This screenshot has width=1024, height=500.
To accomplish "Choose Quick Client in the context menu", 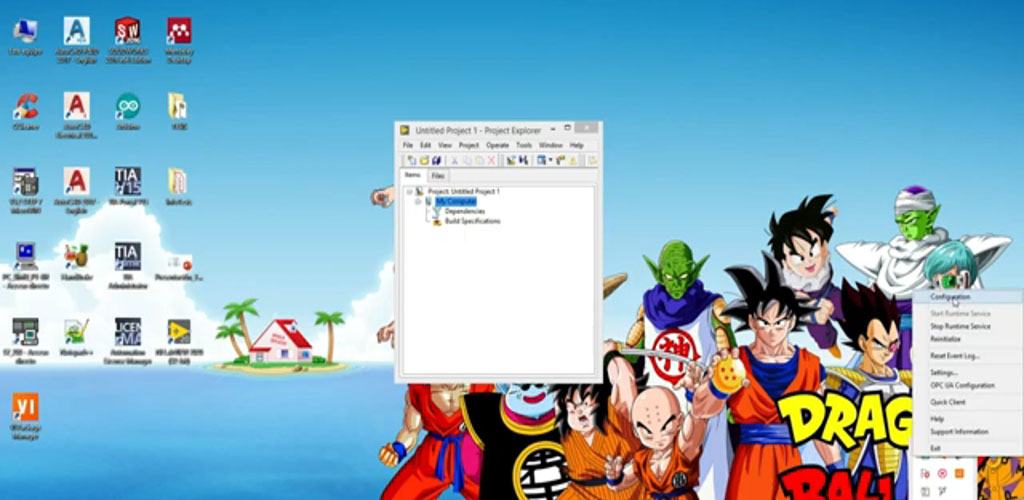I will click(x=948, y=402).
